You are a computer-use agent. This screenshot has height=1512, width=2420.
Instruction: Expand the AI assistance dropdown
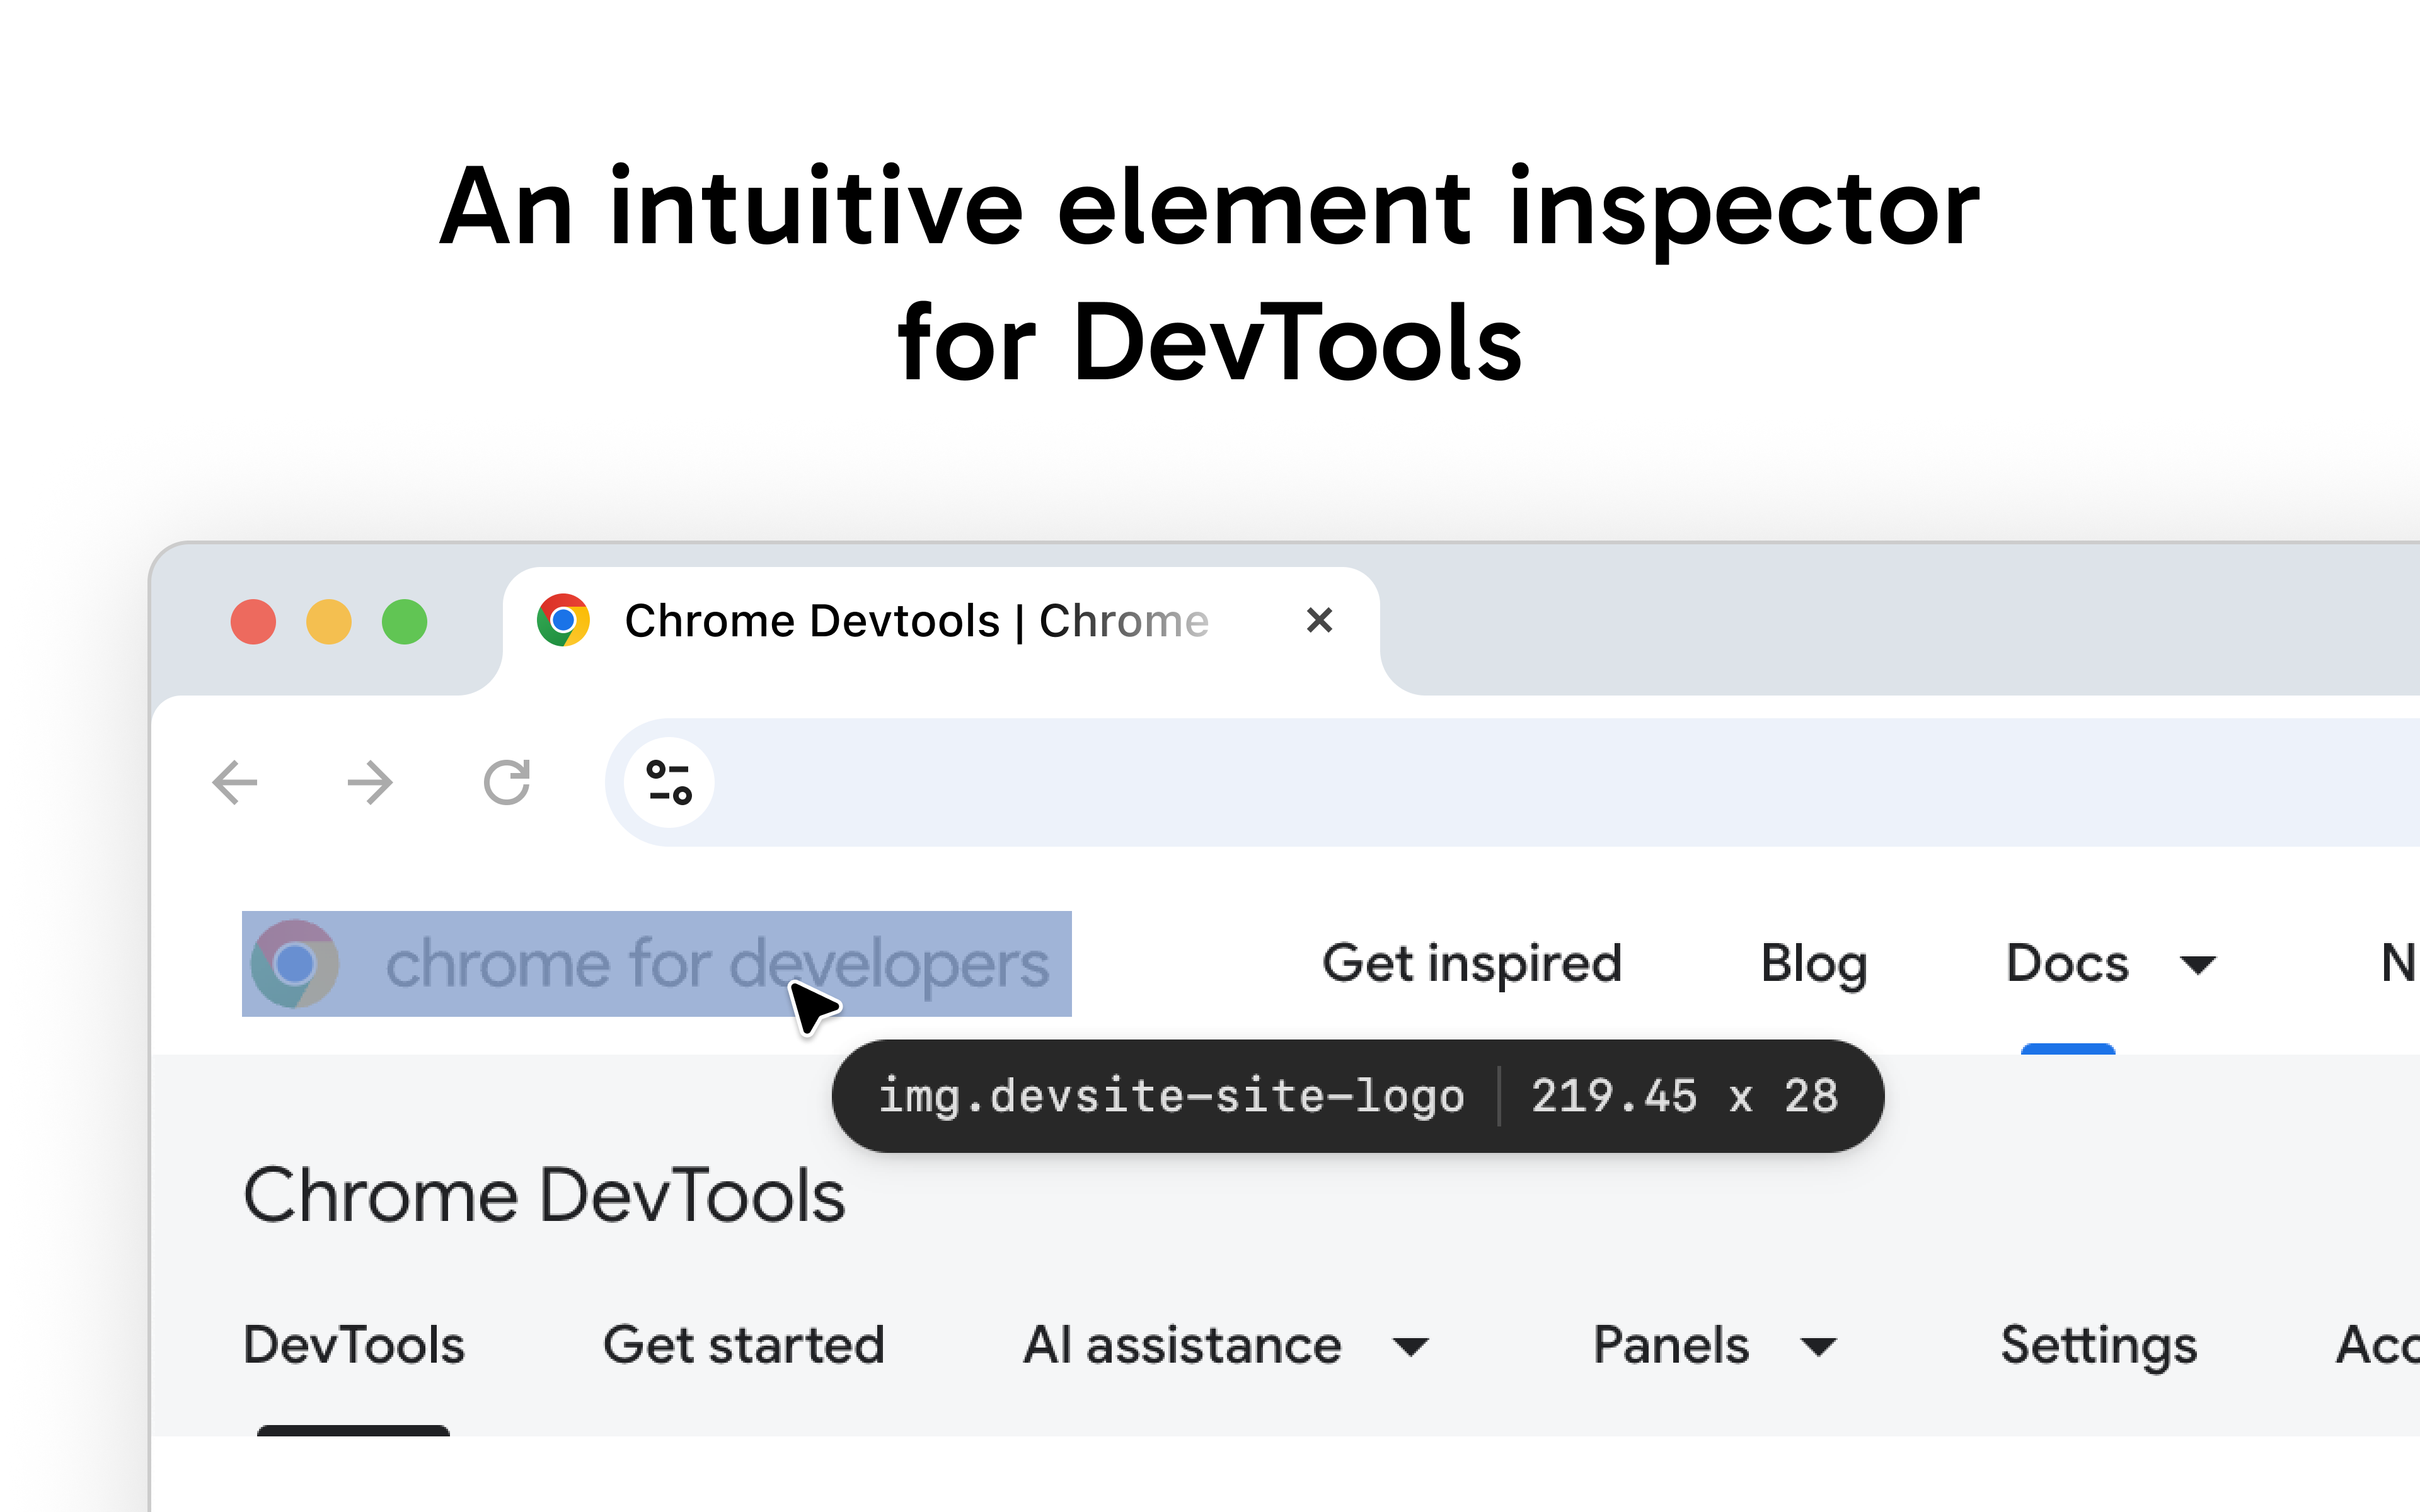(x=1410, y=1347)
